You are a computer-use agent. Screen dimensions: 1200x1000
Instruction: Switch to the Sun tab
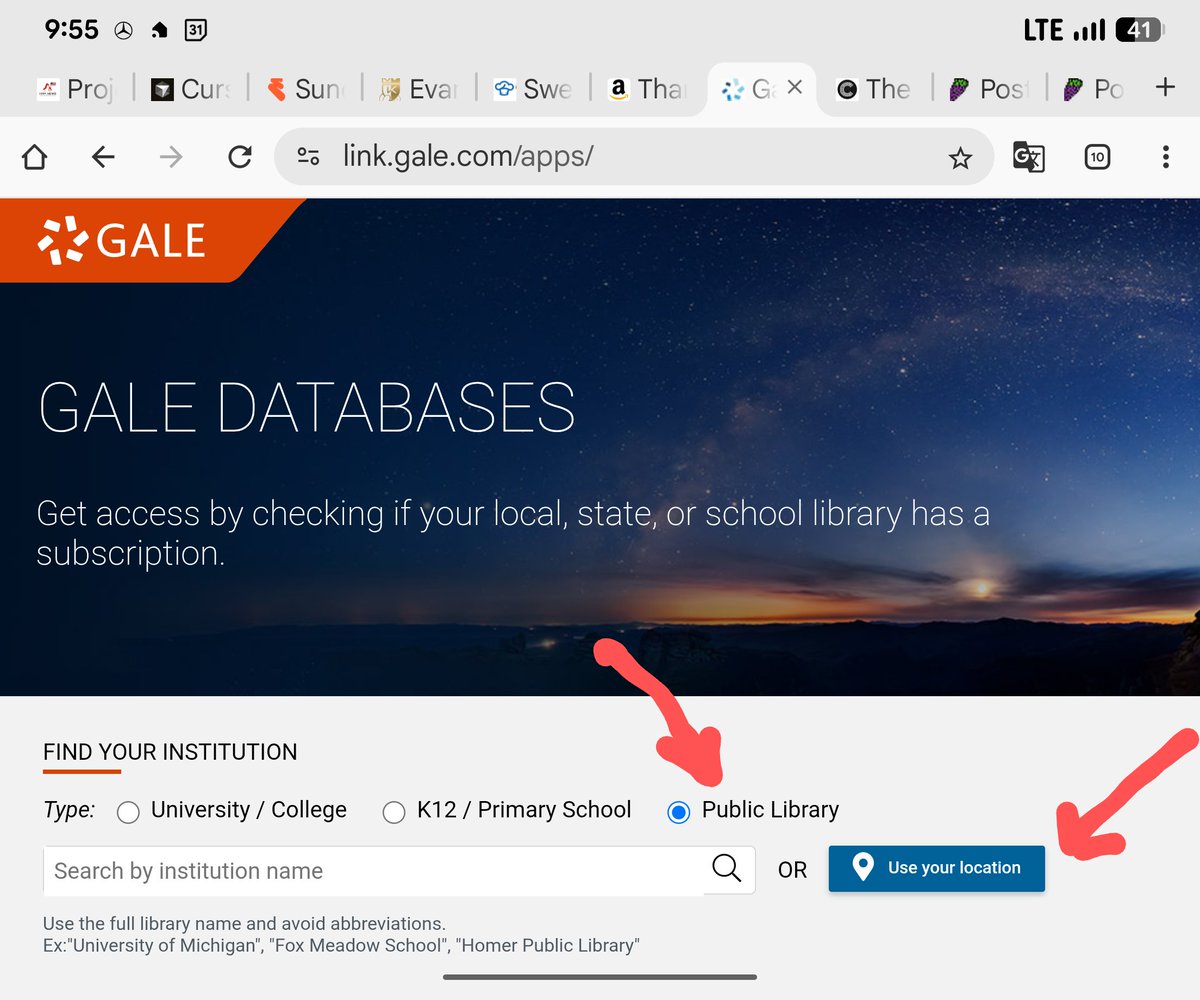pos(304,89)
